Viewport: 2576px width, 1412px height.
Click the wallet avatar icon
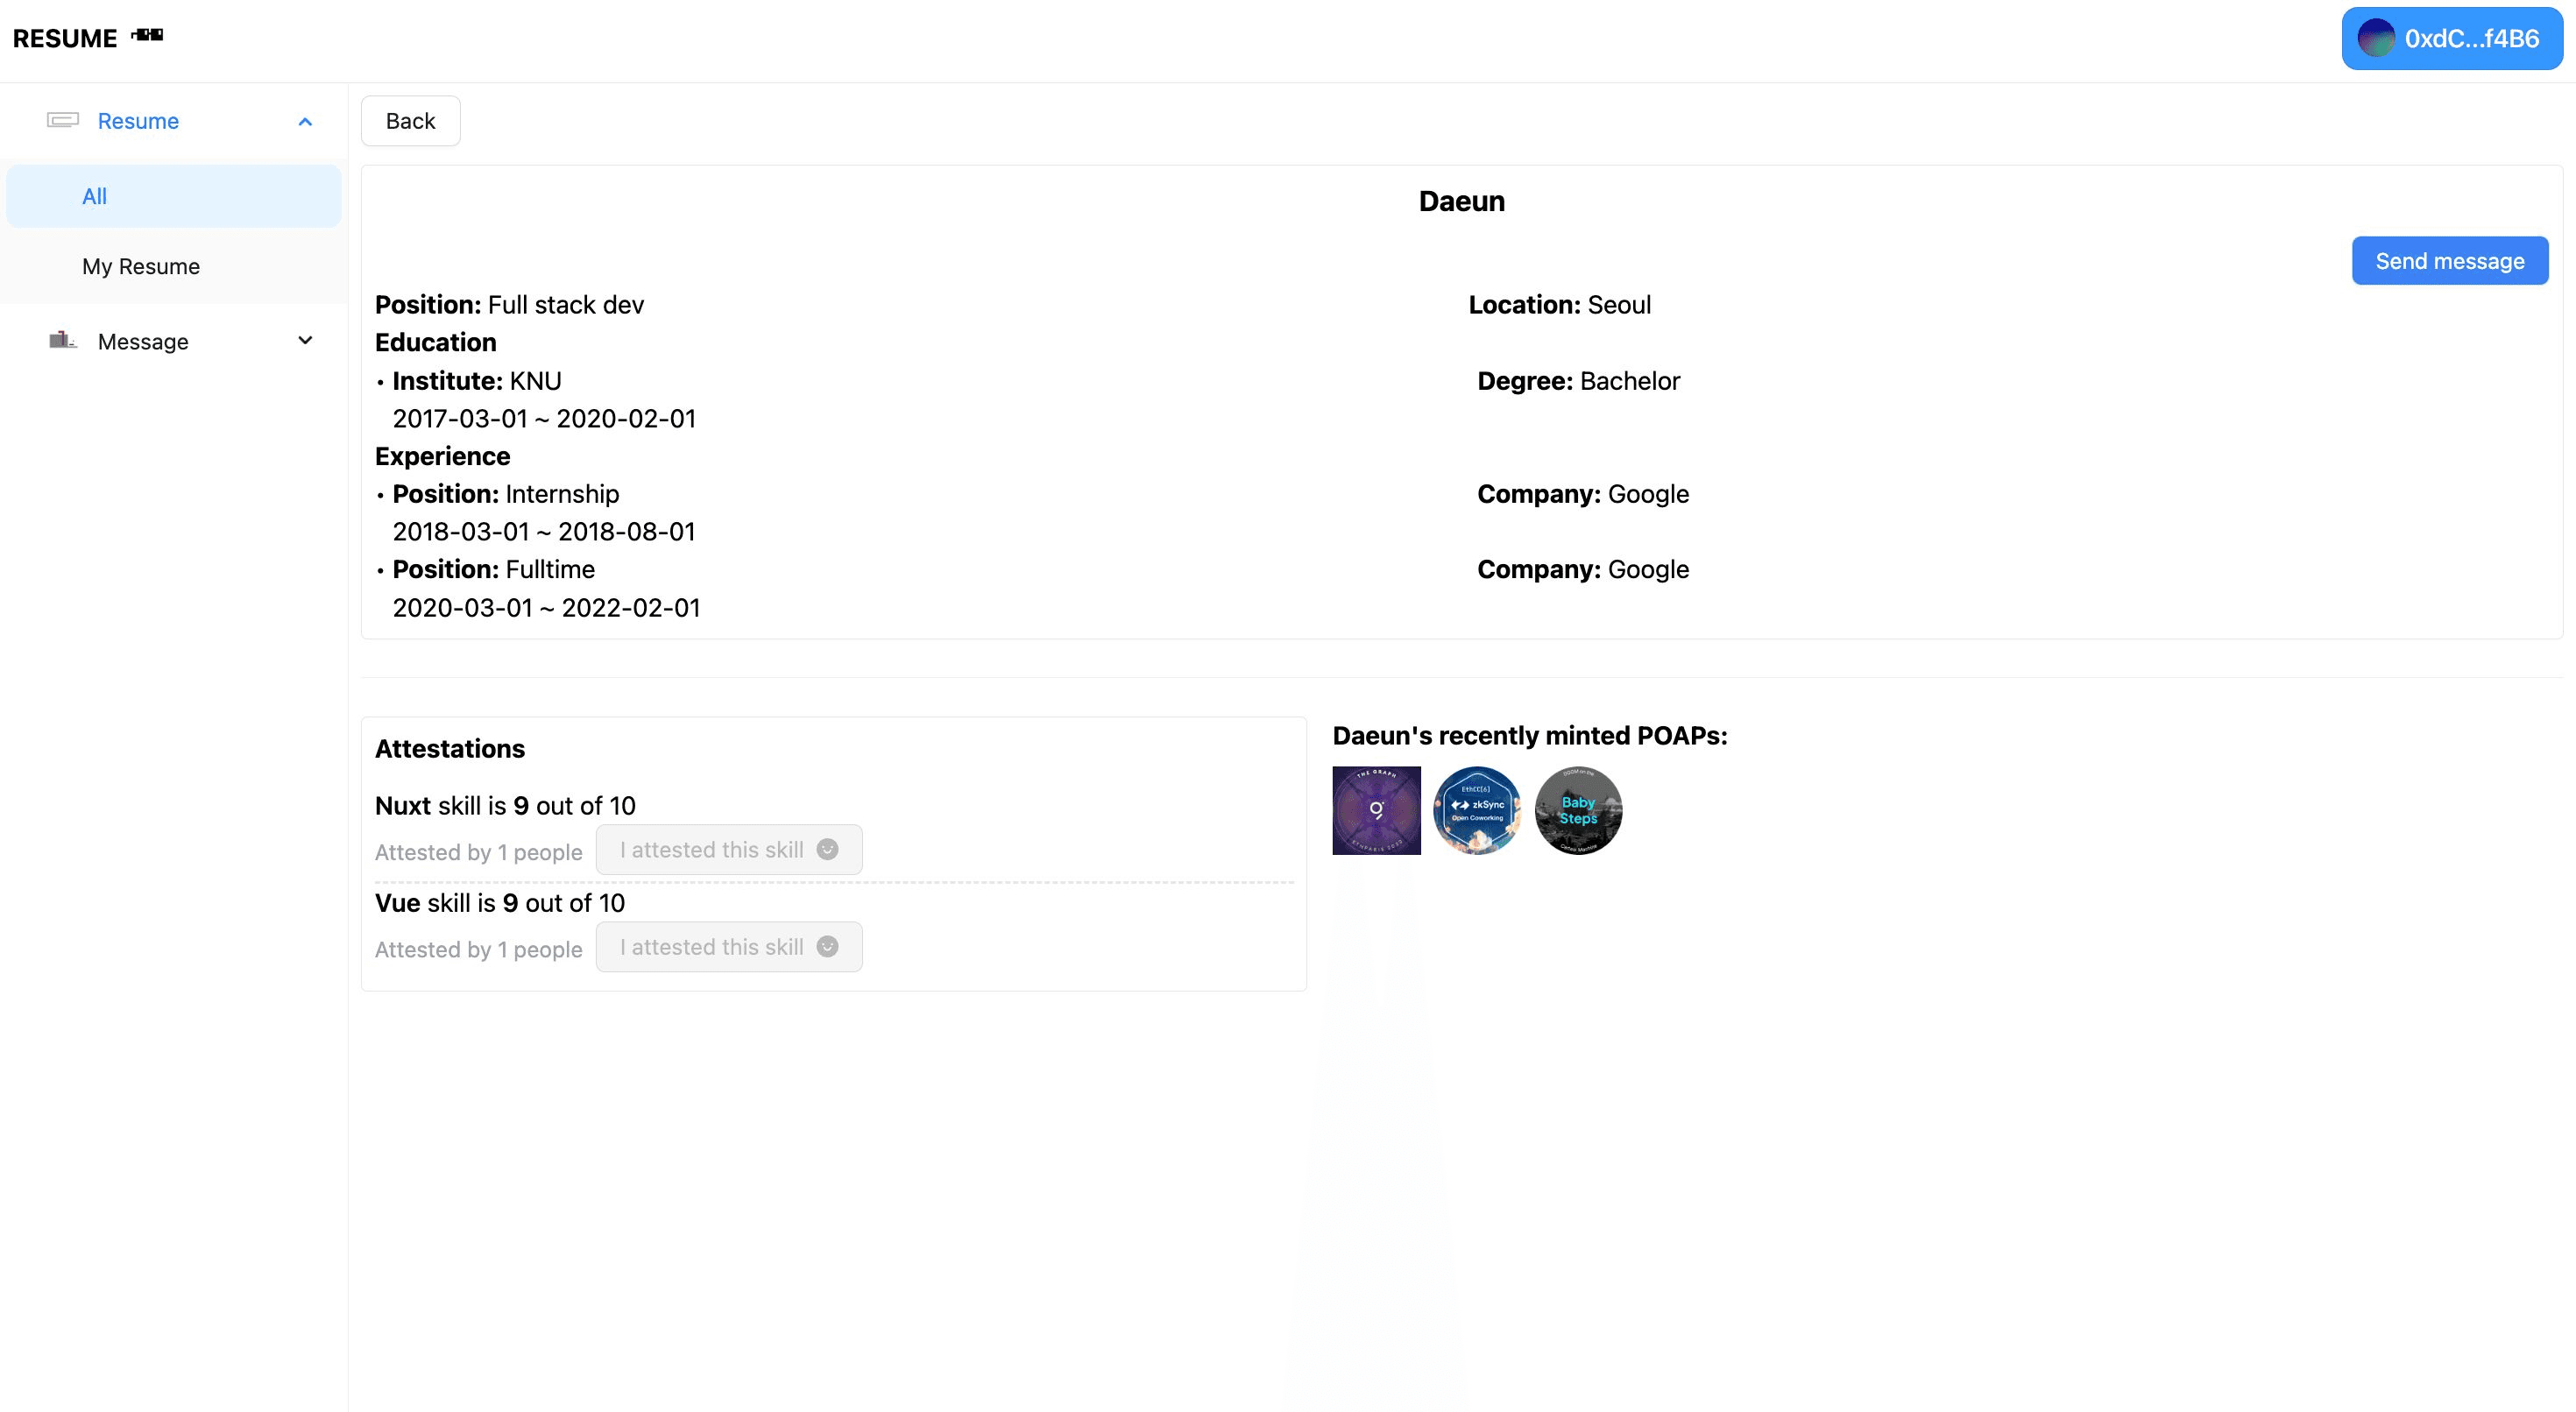coord(2376,39)
